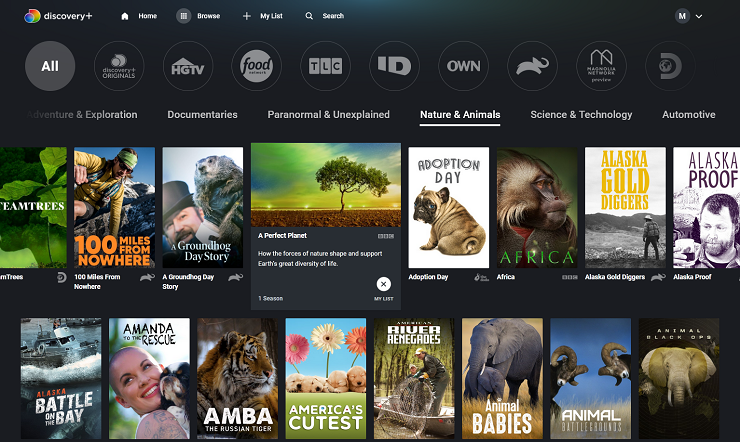Screen dimensions: 740x442
Task: Switch to the Documentaries tab
Action: tap(202, 115)
